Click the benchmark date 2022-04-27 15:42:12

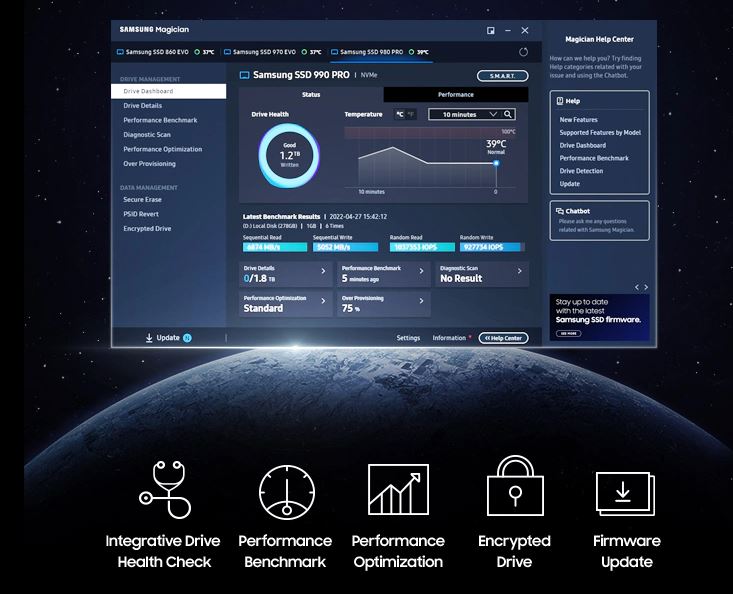pos(358,217)
